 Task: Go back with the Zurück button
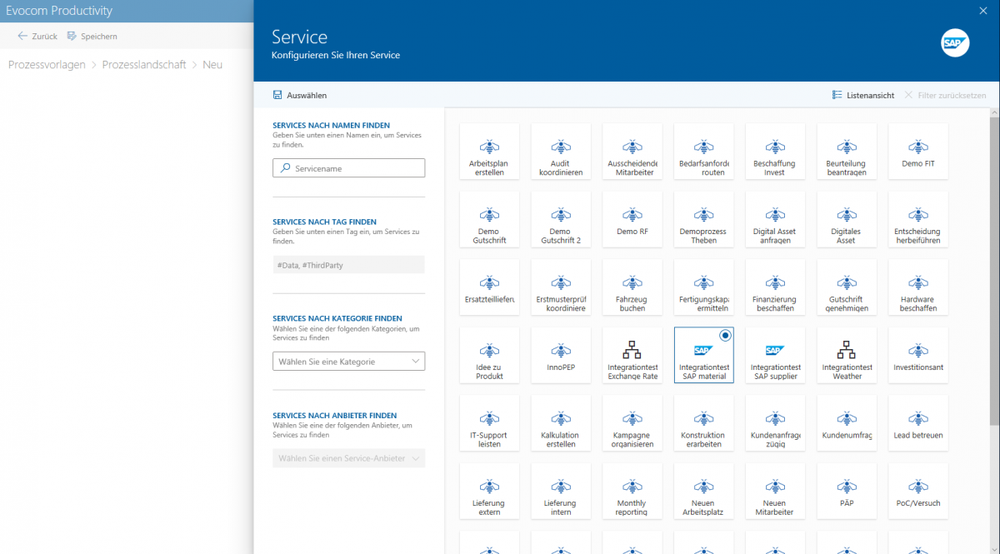point(38,36)
